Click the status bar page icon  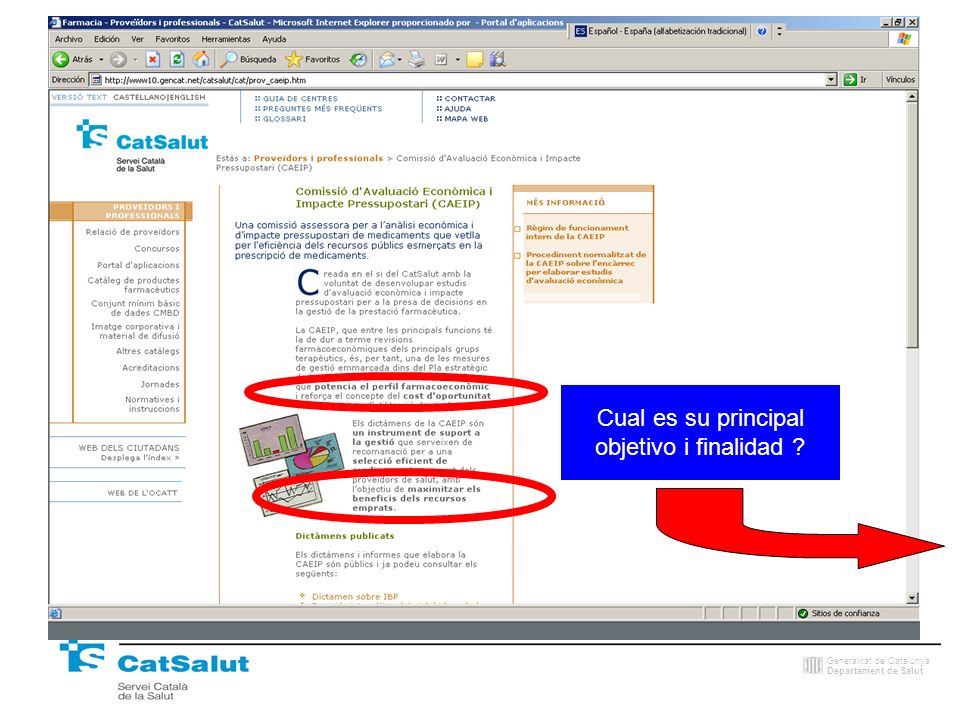tap(55, 613)
